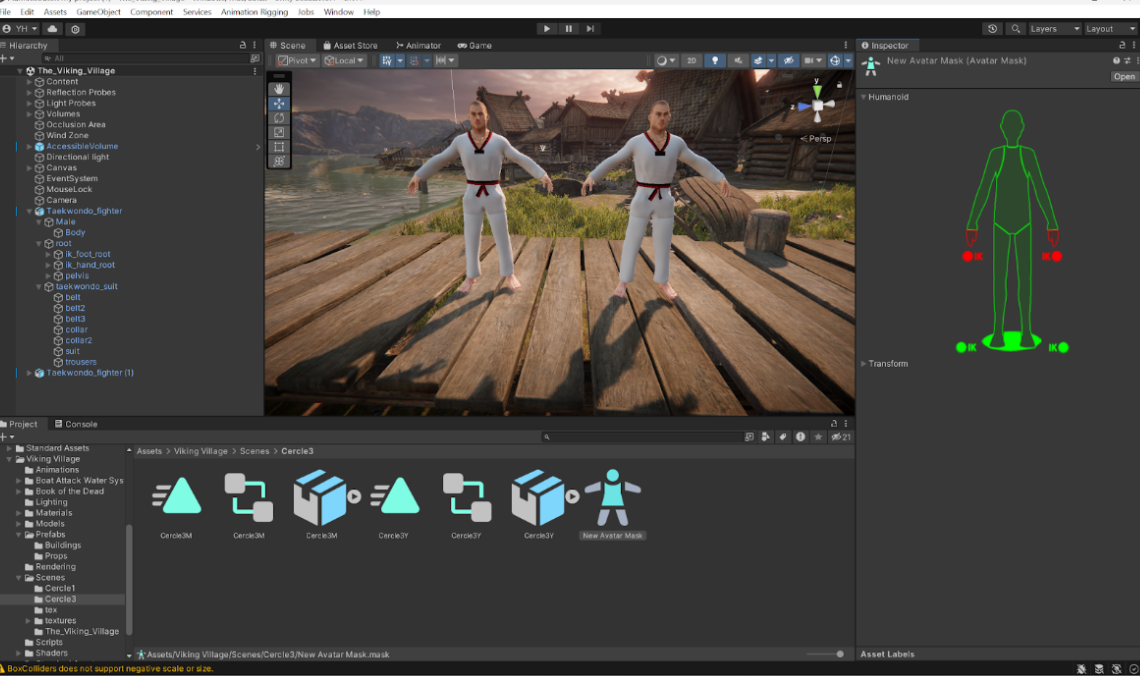This screenshot has height=676, width=1140.
Task: Open the undo history icon
Action: tap(992, 29)
